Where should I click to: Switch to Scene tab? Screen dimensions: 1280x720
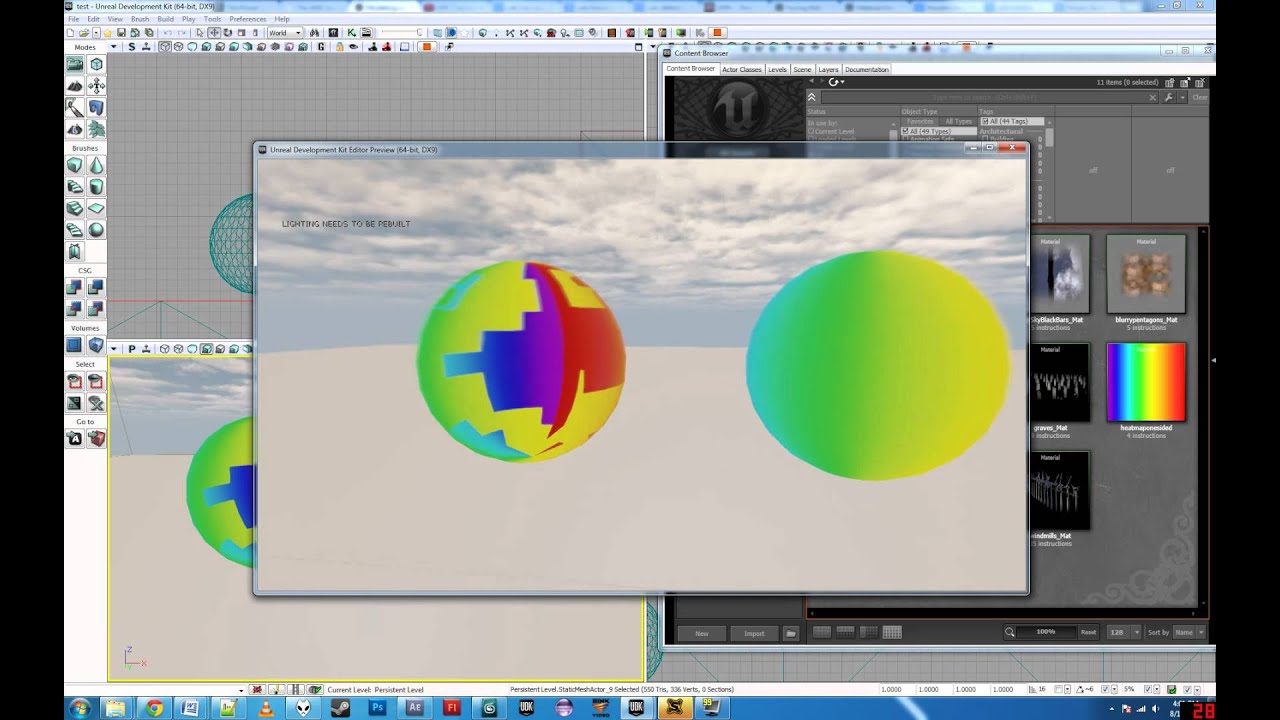click(802, 69)
